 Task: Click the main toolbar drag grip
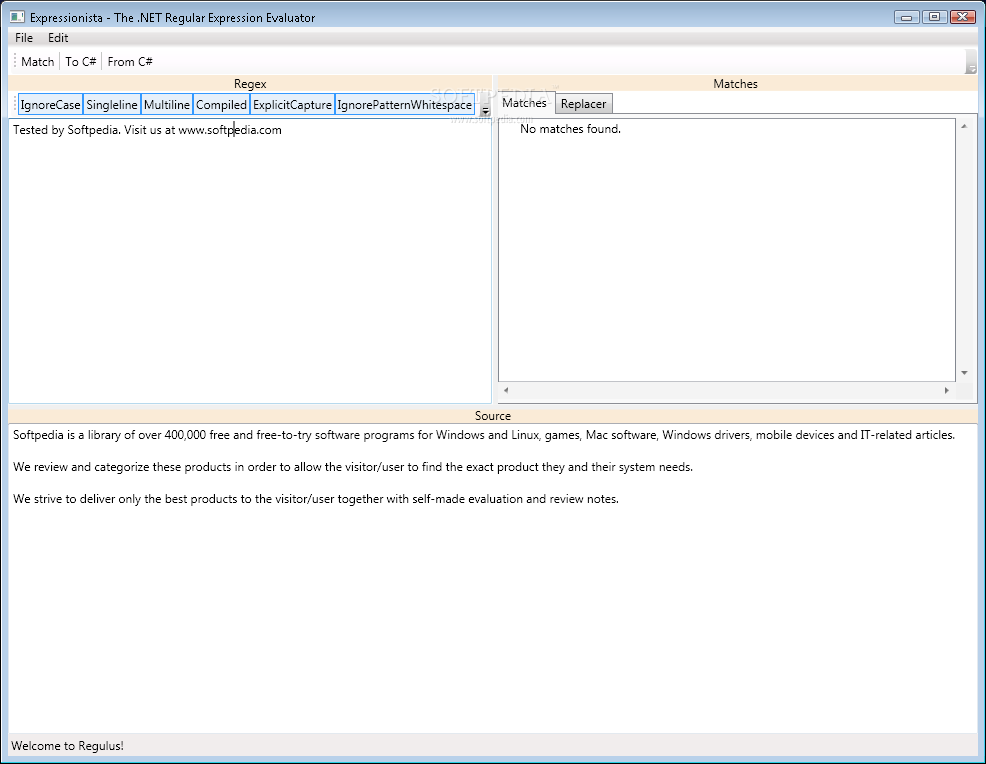tap(14, 61)
